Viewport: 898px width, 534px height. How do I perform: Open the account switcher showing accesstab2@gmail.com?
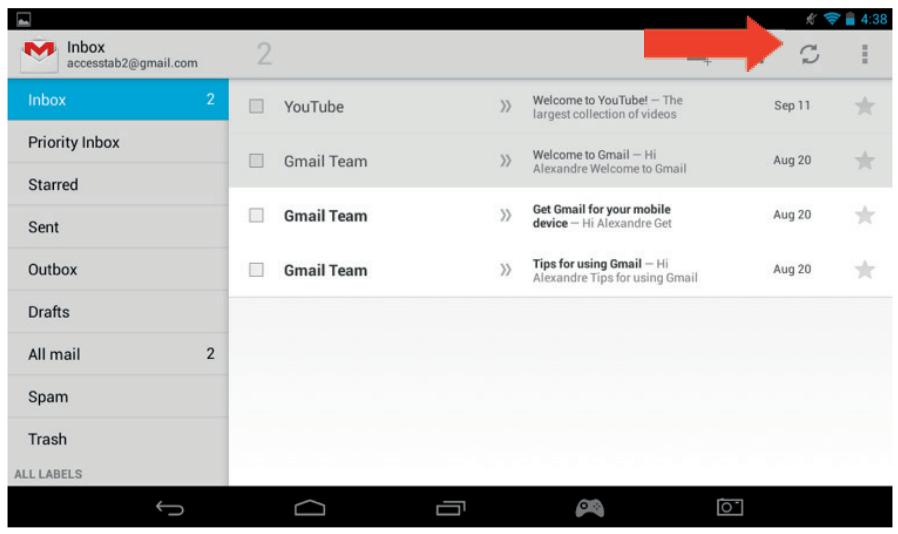(x=132, y=55)
